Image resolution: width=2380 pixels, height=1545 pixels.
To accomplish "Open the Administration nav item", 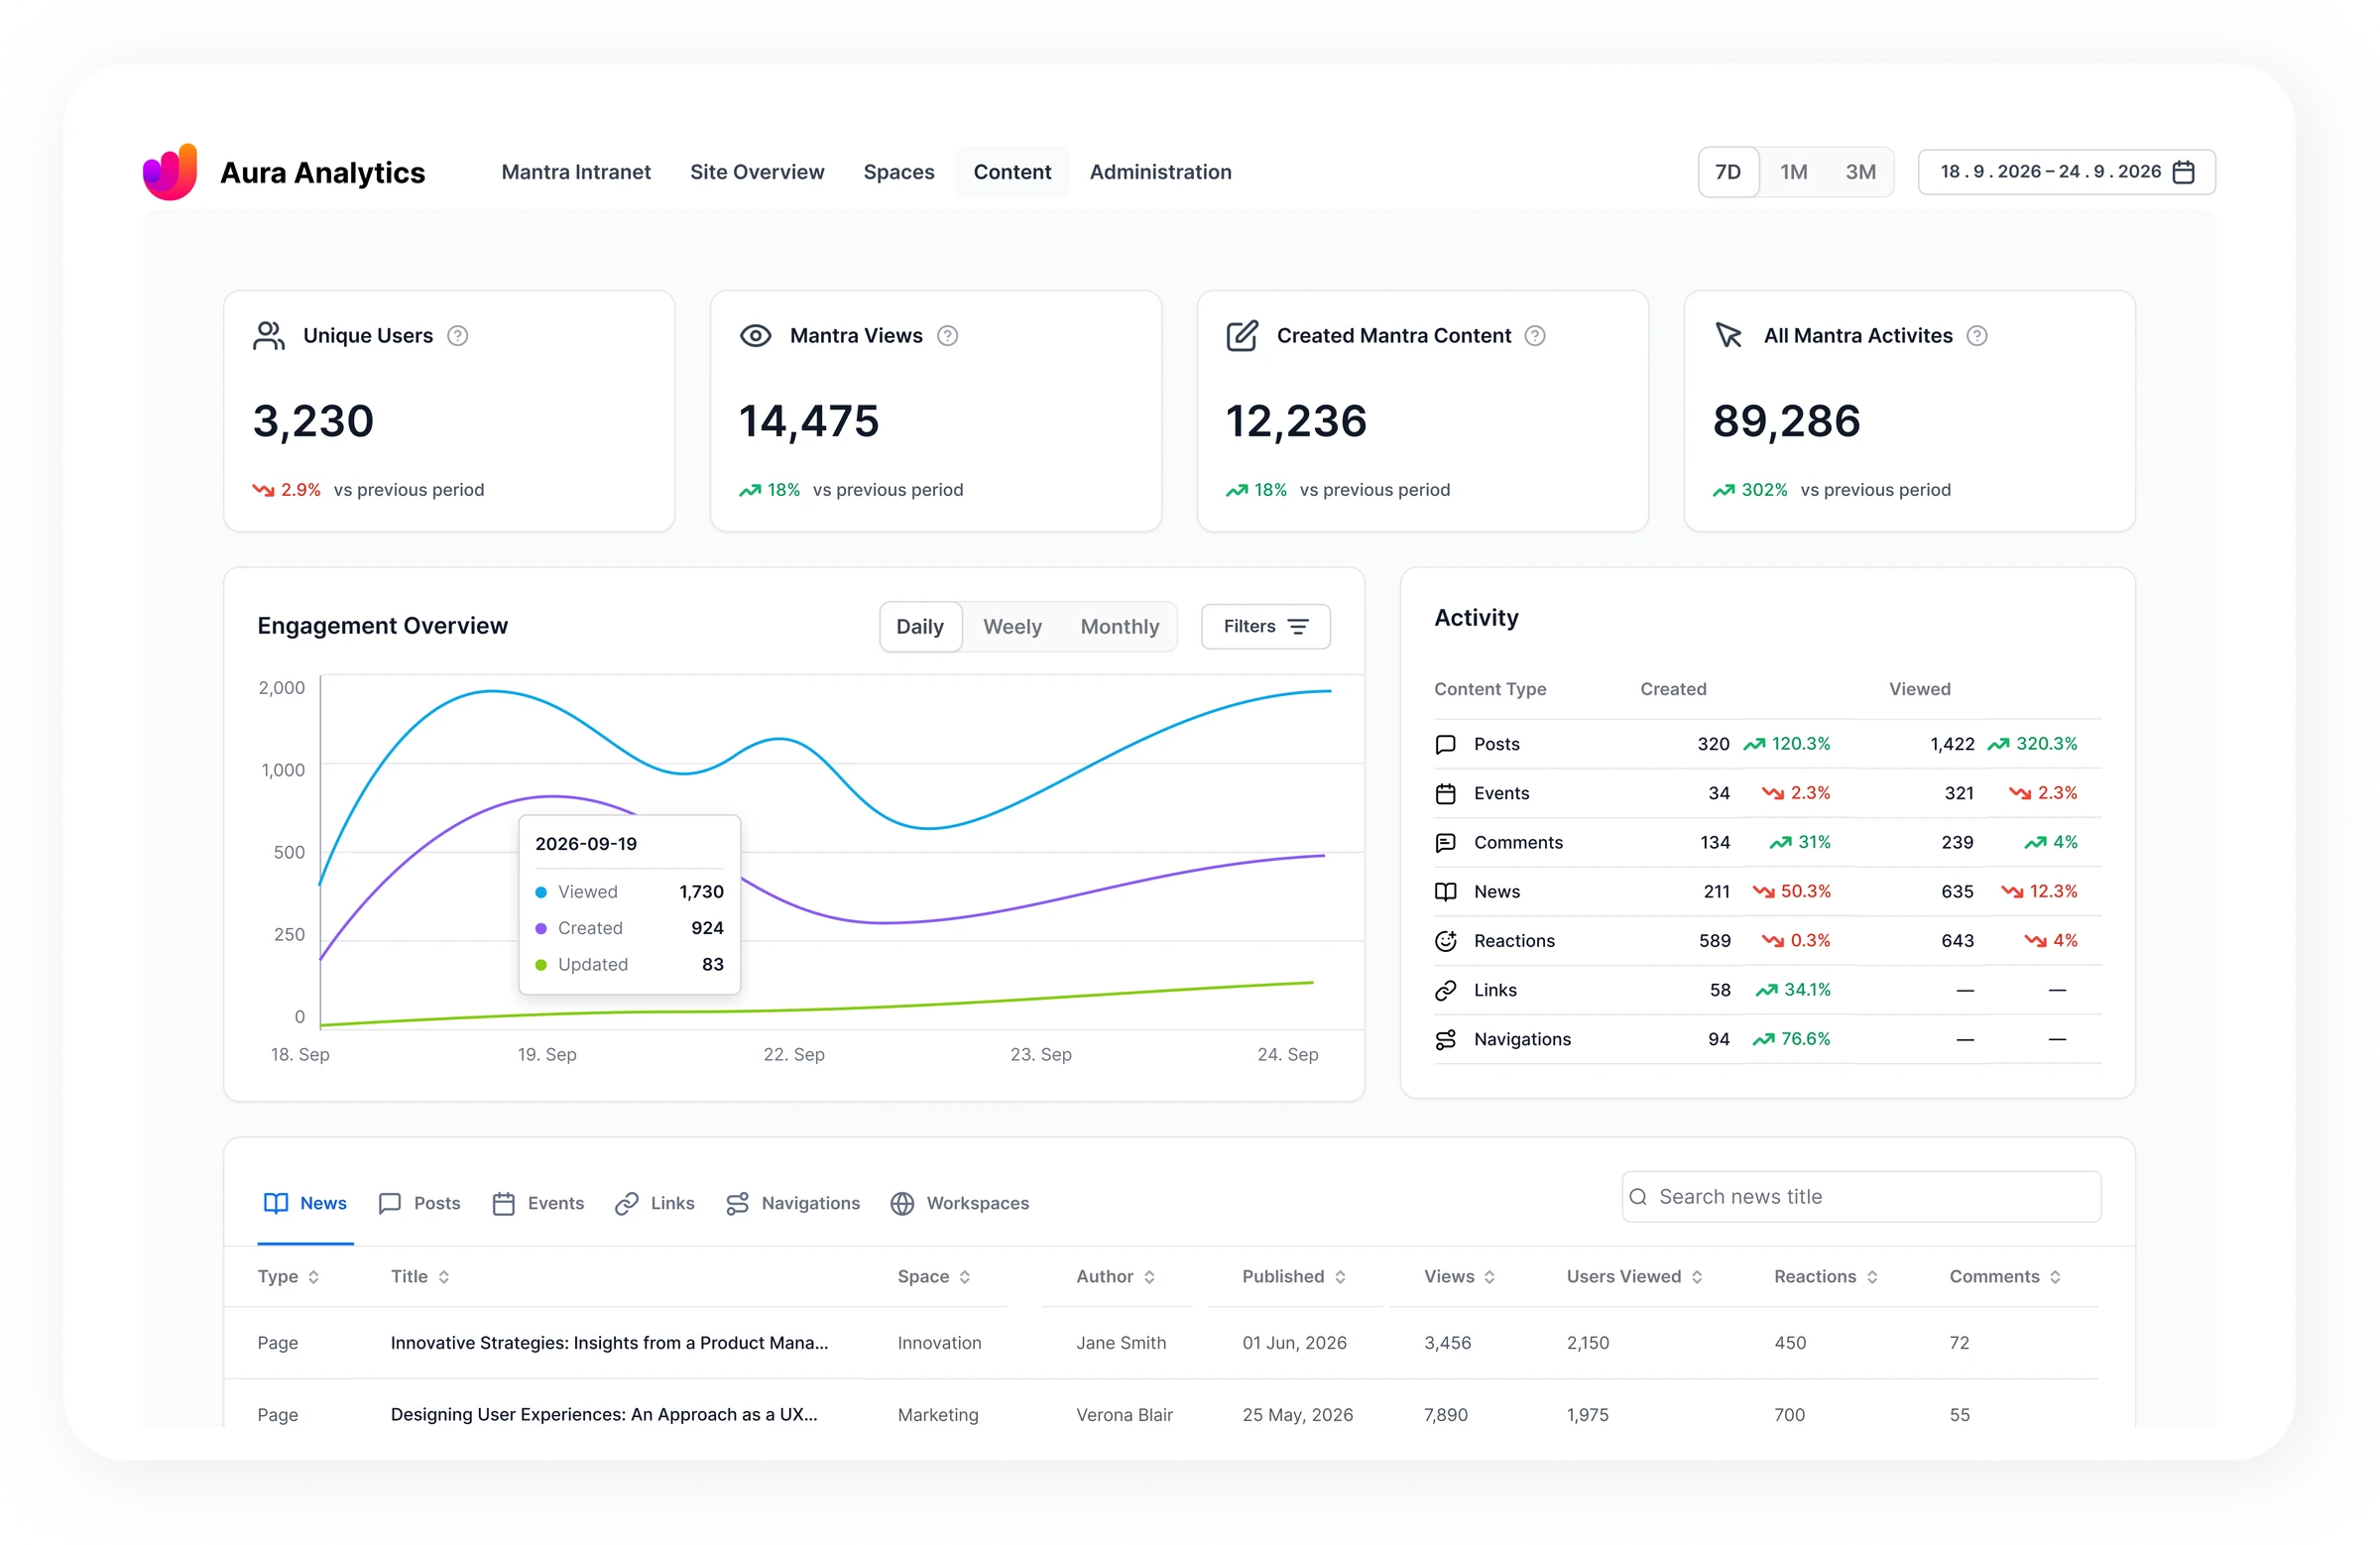I will tap(1160, 172).
